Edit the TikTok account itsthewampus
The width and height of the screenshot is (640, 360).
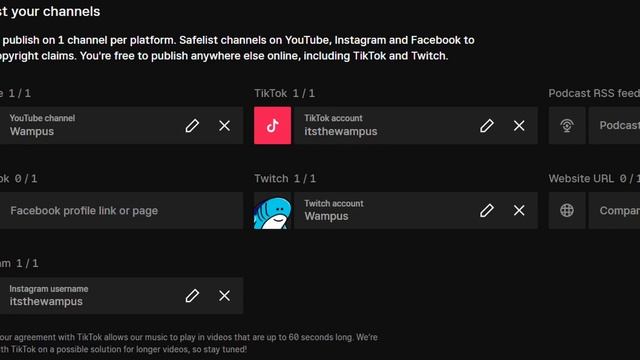point(487,126)
